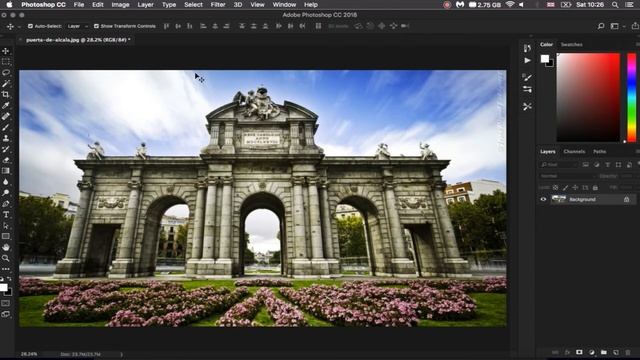The width and height of the screenshot is (640, 360).
Task: Click the Delete layer trash button
Action: click(628, 352)
